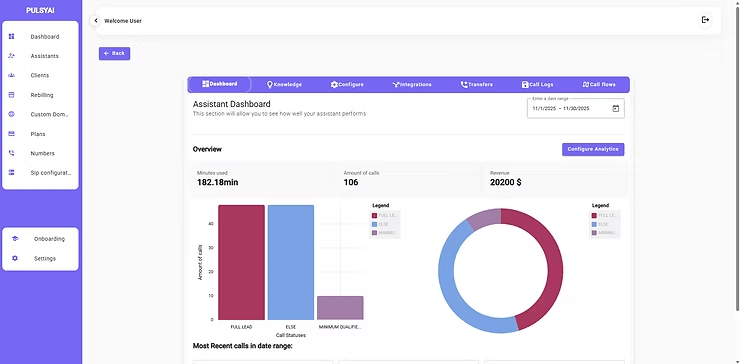Toggle FULL LEAD in donut chart legend
Screen dimensions: 740x364
pyautogui.click(x=605, y=215)
